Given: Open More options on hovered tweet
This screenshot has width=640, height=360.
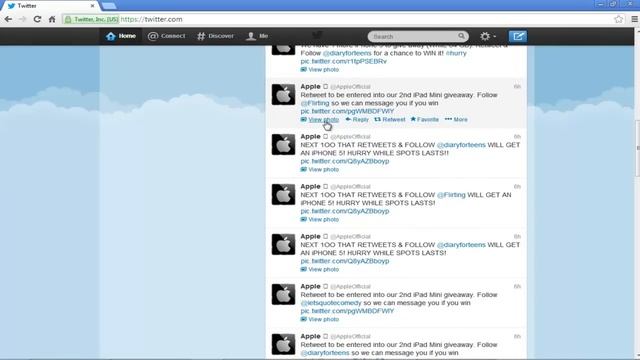Looking at the screenshot, I should (x=456, y=120).
